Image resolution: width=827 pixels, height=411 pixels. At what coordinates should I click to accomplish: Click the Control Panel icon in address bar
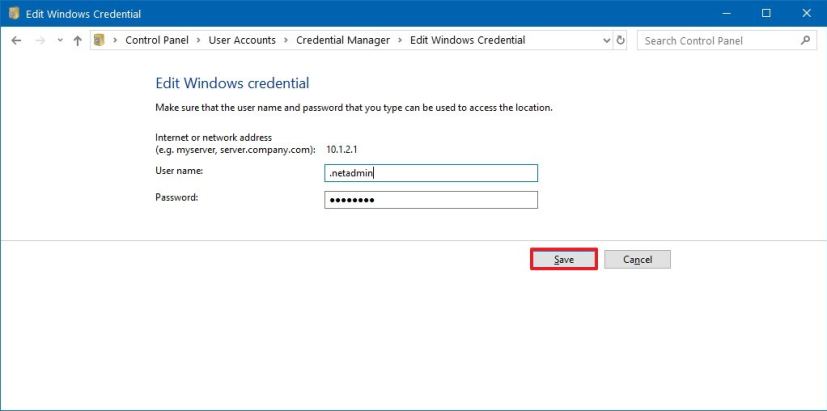(x=99, y=40)
